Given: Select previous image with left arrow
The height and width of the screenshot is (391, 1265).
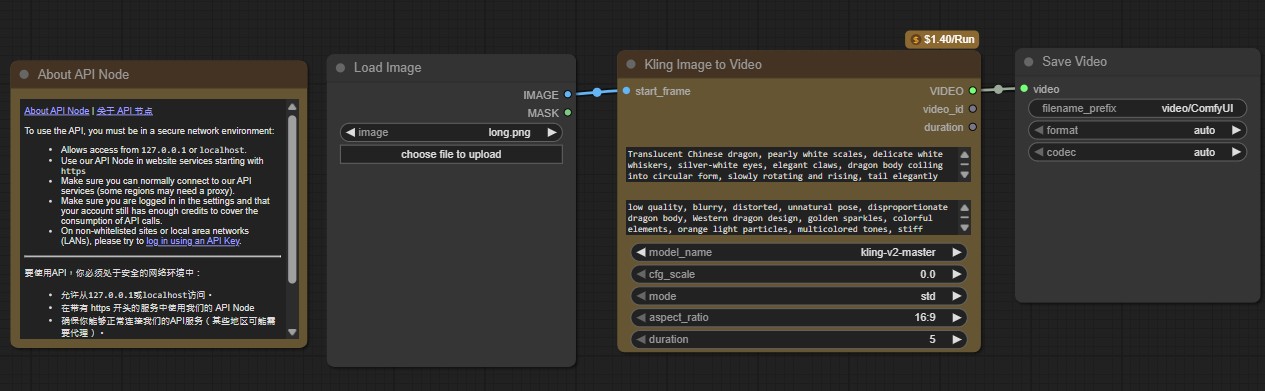Looking at the screenshot, I should tap(350, 132).
